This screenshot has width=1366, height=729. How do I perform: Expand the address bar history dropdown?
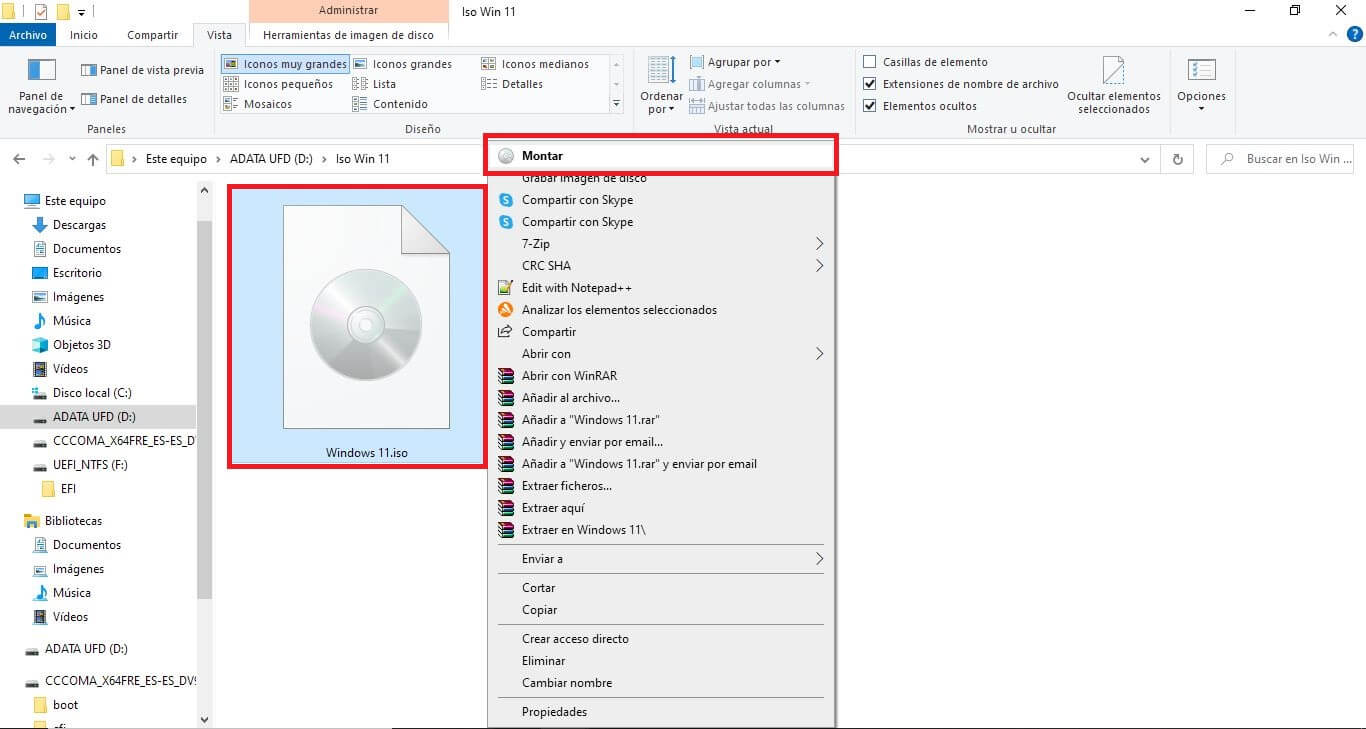[1145, 159]
